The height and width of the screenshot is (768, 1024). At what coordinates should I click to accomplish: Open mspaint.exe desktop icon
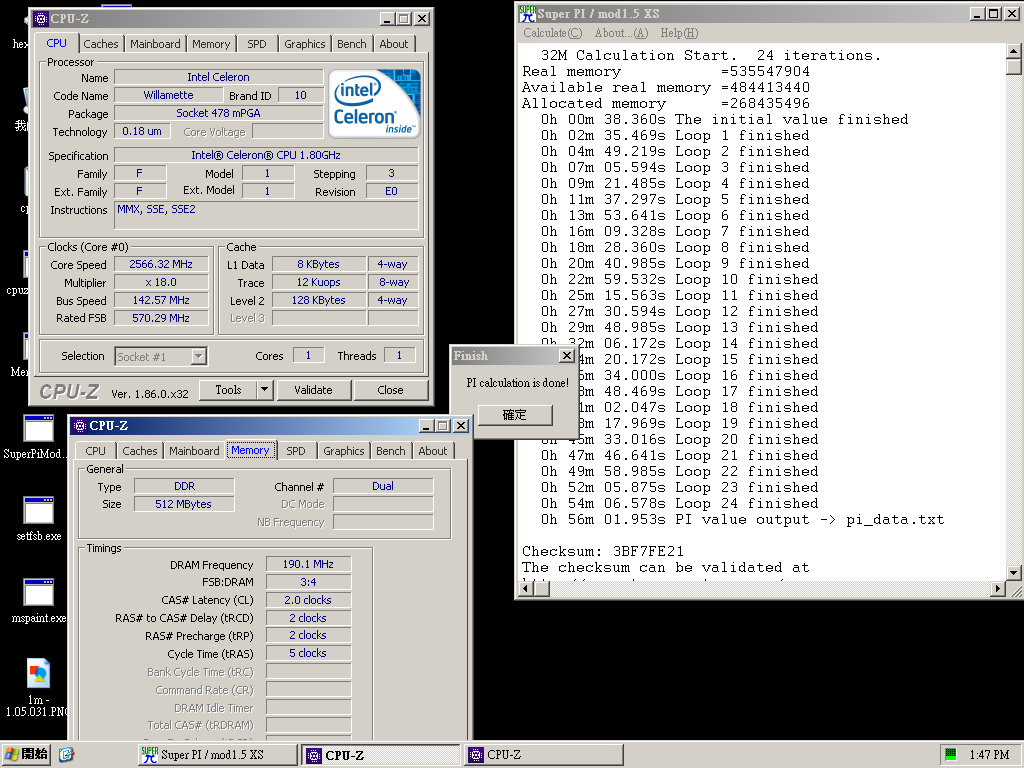[x=39, y=593]
